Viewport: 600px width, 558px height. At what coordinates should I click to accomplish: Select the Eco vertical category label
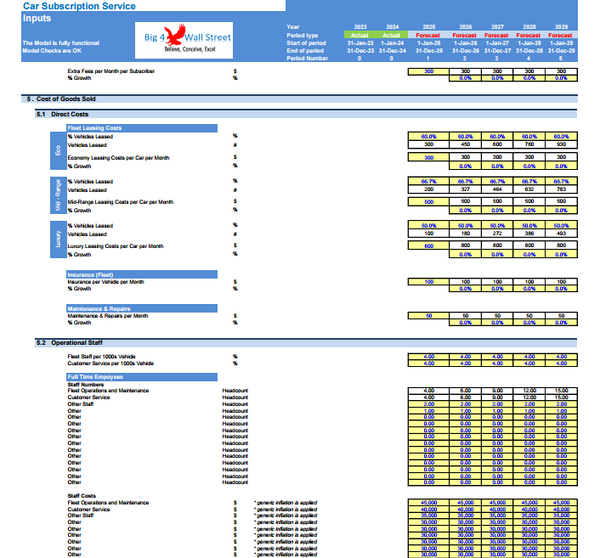pos(57,148)
